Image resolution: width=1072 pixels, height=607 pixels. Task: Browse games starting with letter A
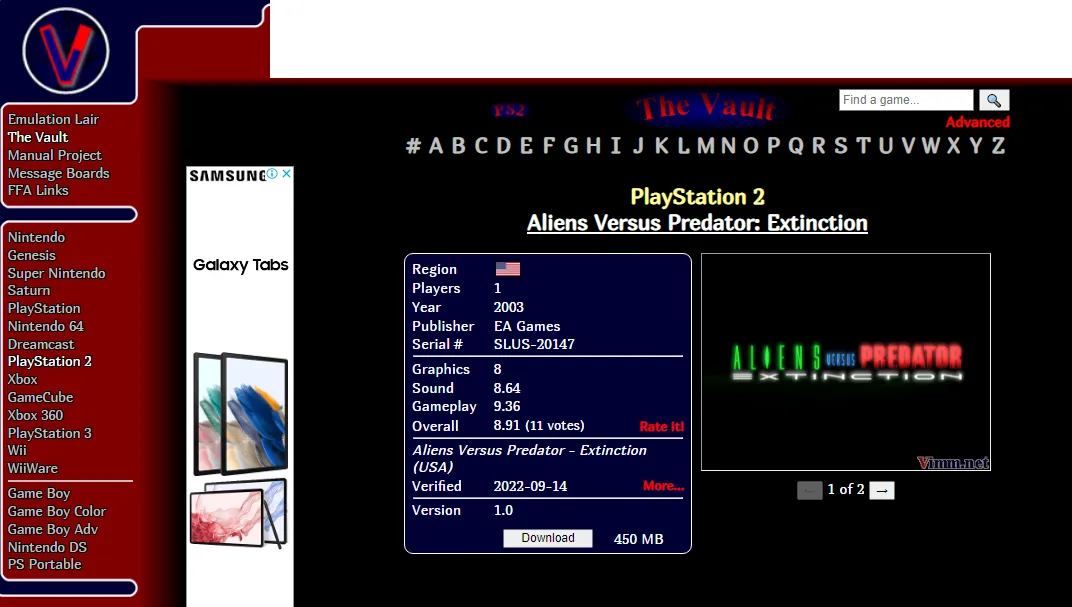436,146
